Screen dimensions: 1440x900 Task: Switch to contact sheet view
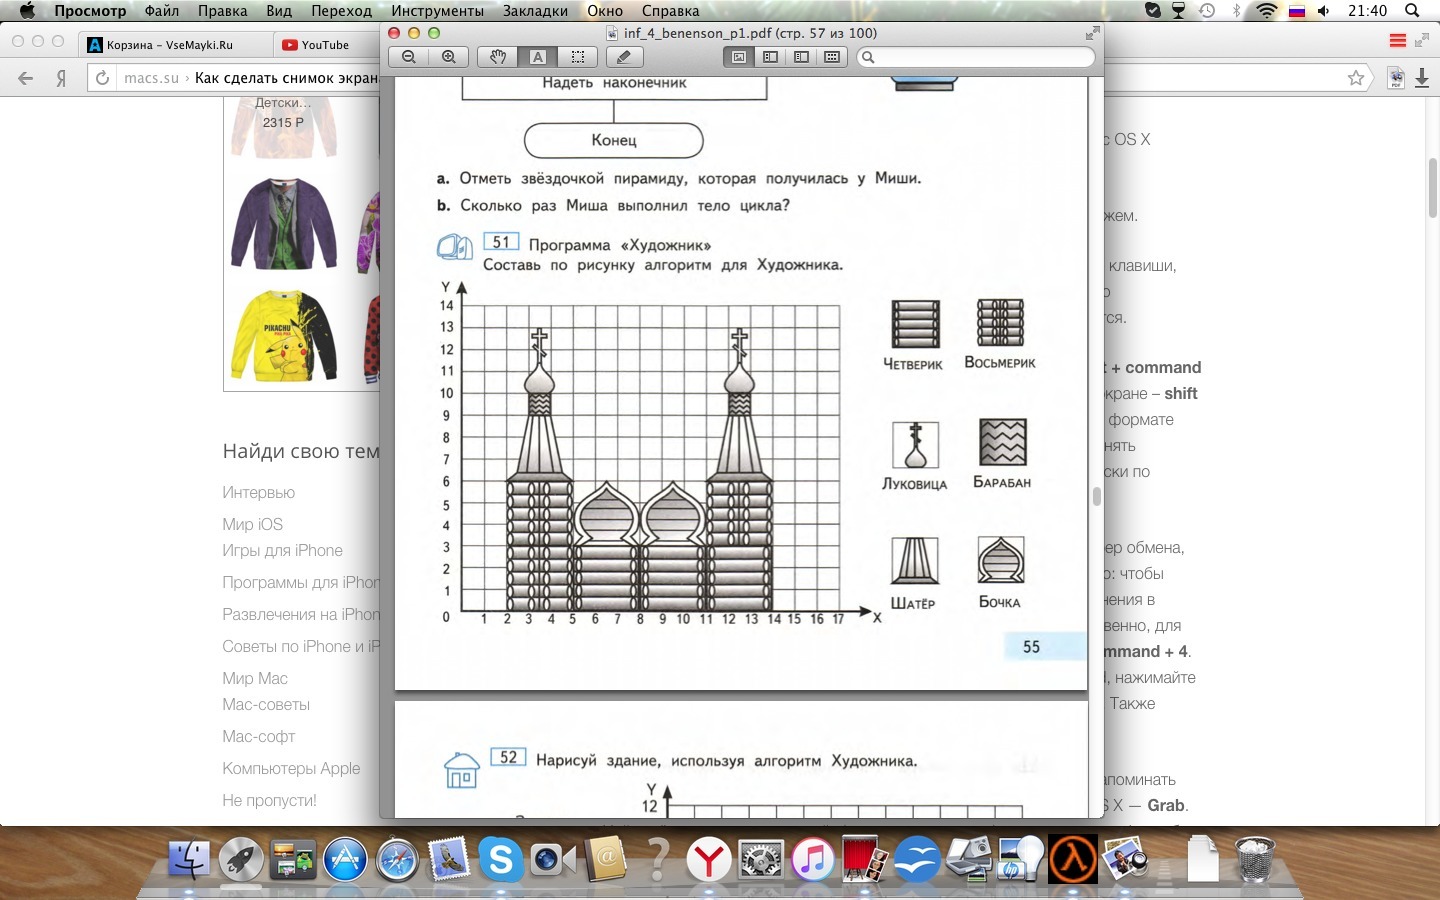pyautogui.click(x=832, y=57)
